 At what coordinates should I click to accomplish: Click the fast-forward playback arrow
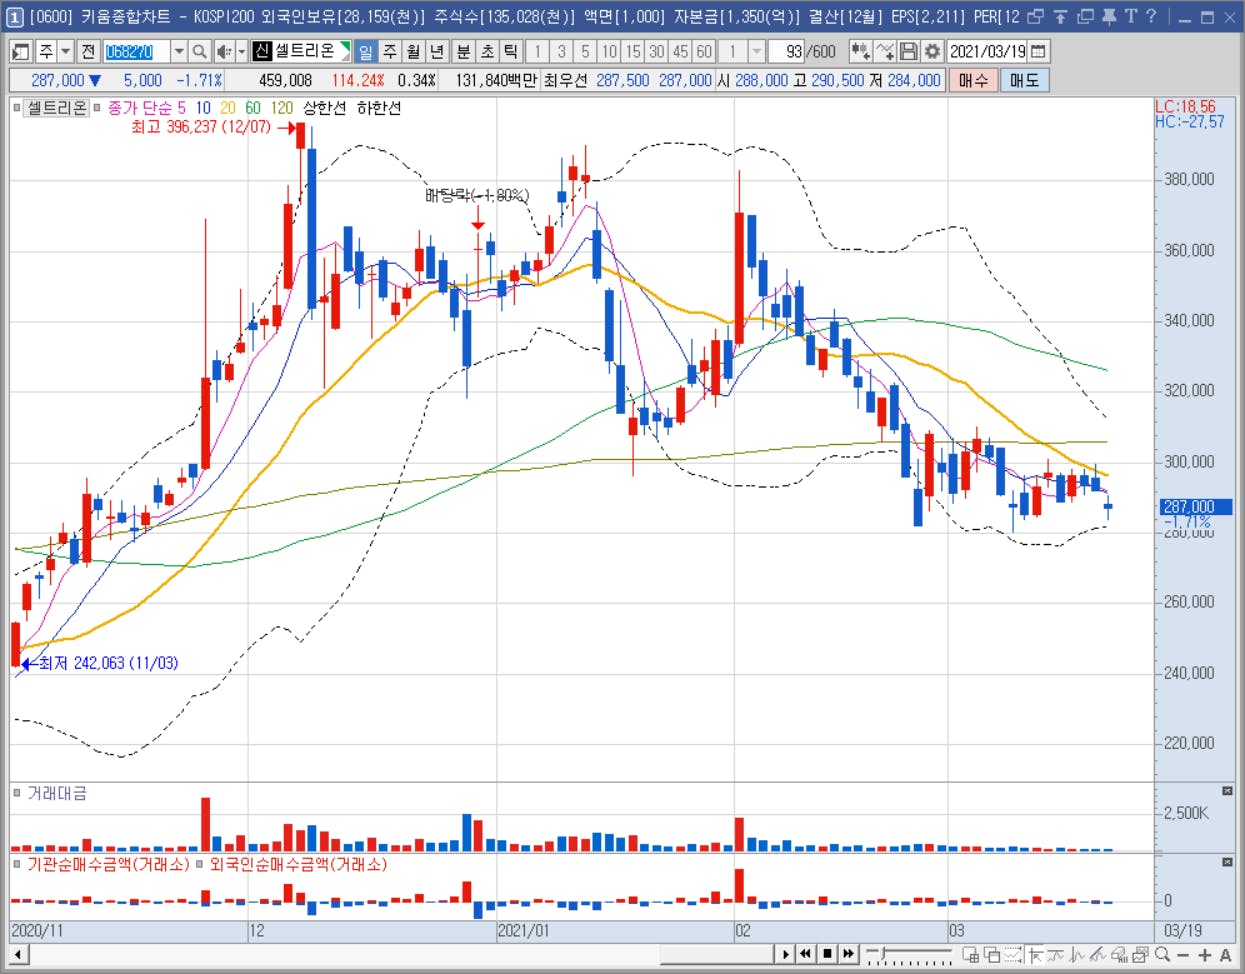[x=848, y=954]
